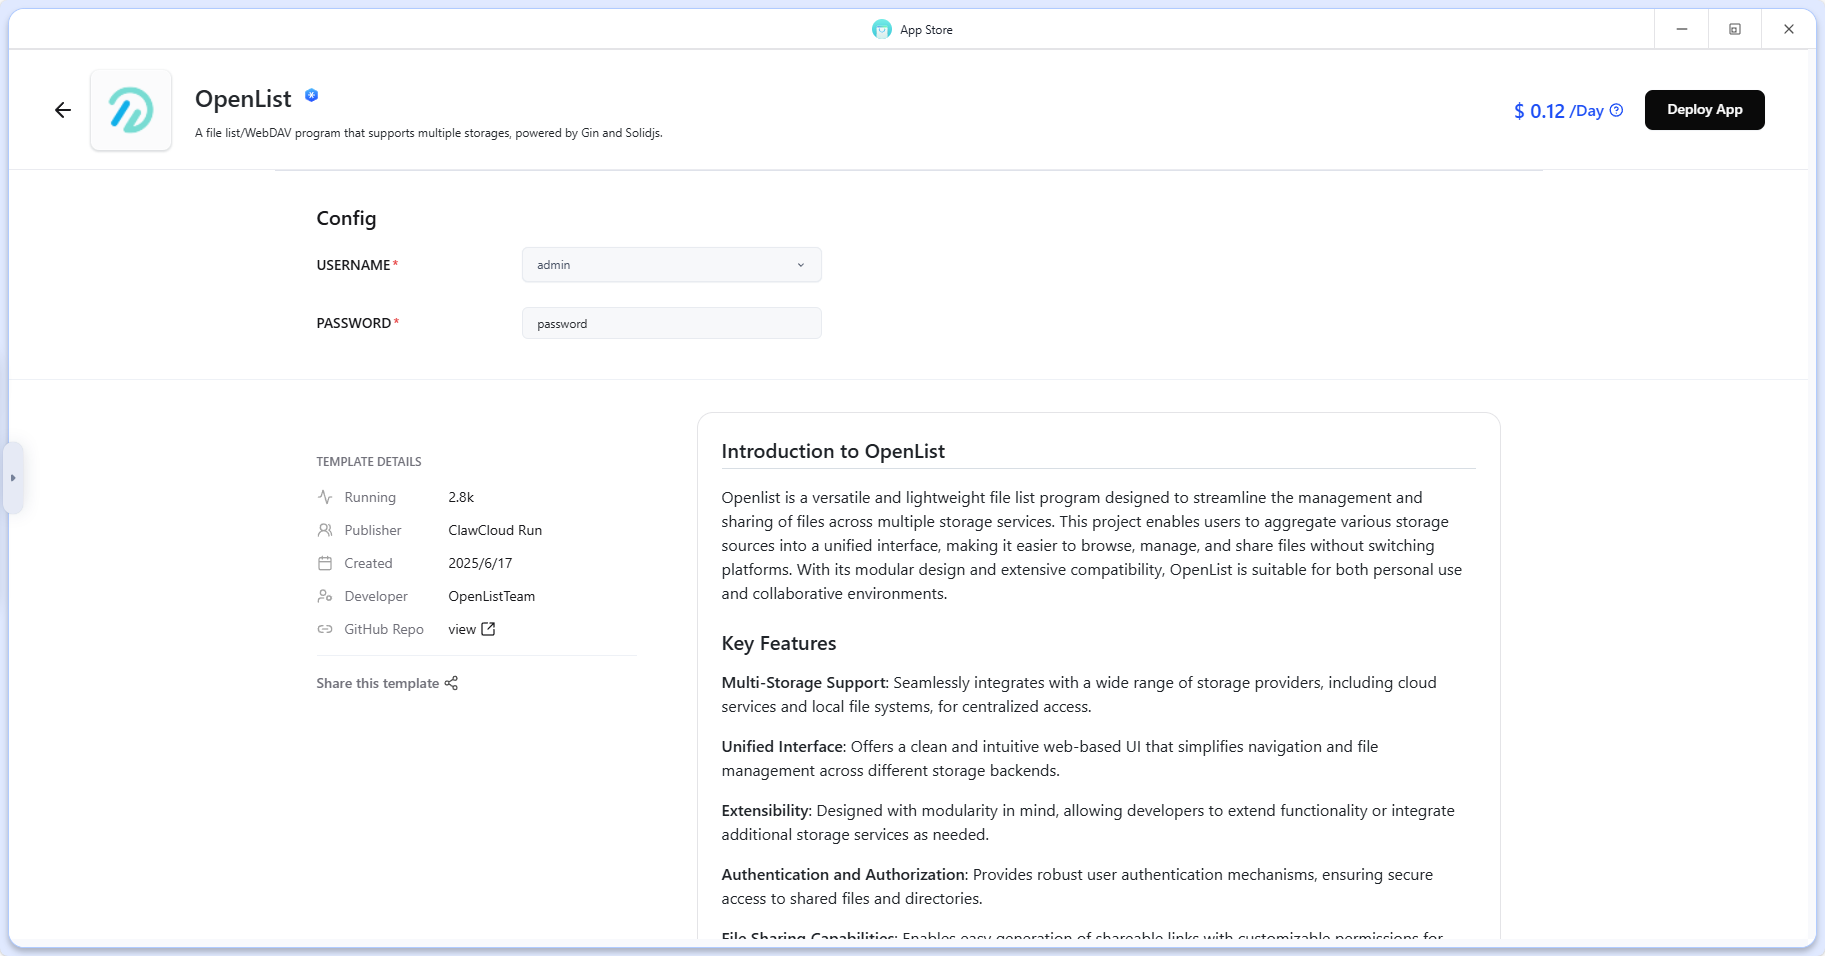The height and width of the screenshot is (956, 1825).
Task: Click the GitHub Repo link icon
Action: (x=325, y=629)
